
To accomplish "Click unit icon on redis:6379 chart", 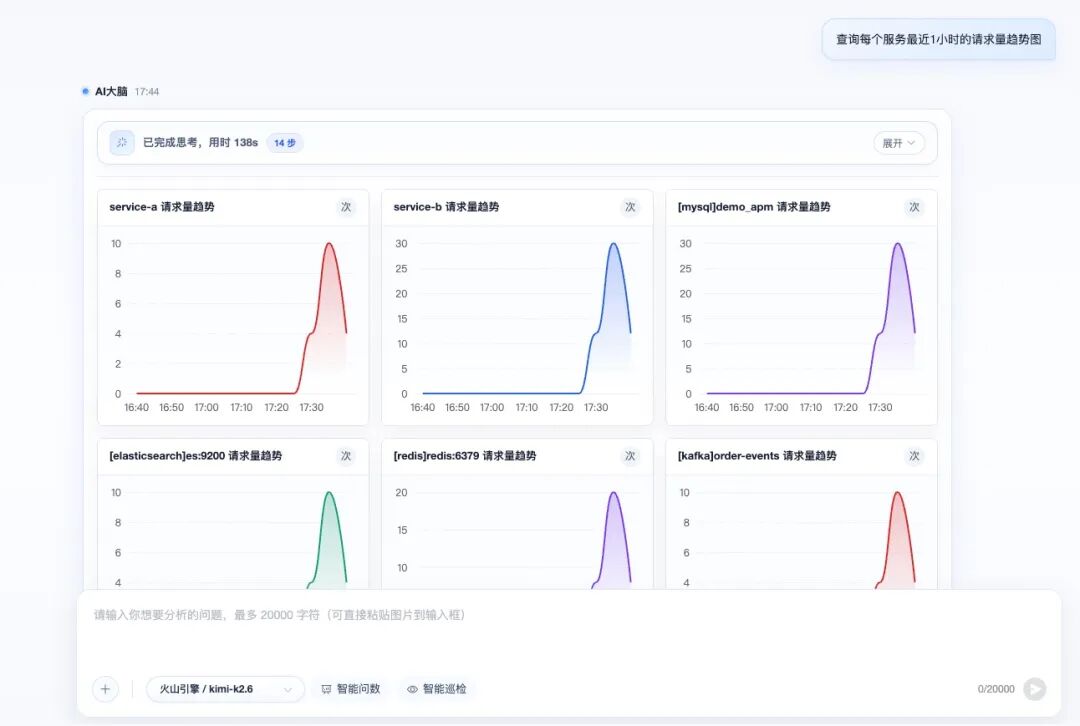I will pos(630,456).
